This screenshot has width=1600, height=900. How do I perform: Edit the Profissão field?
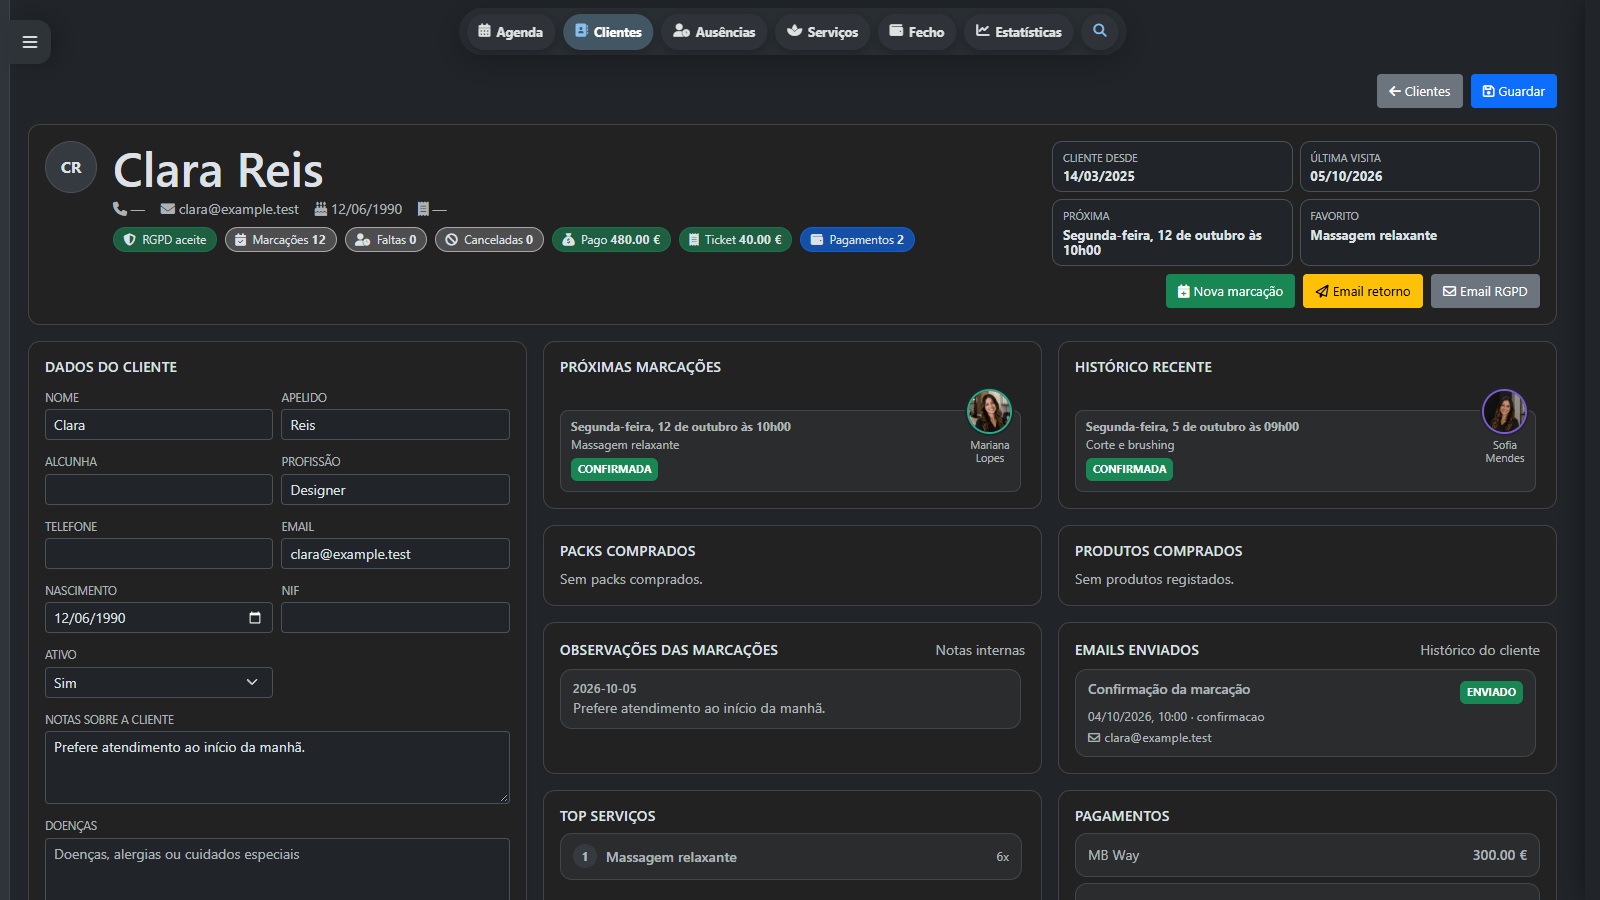[x=395, y=490]
